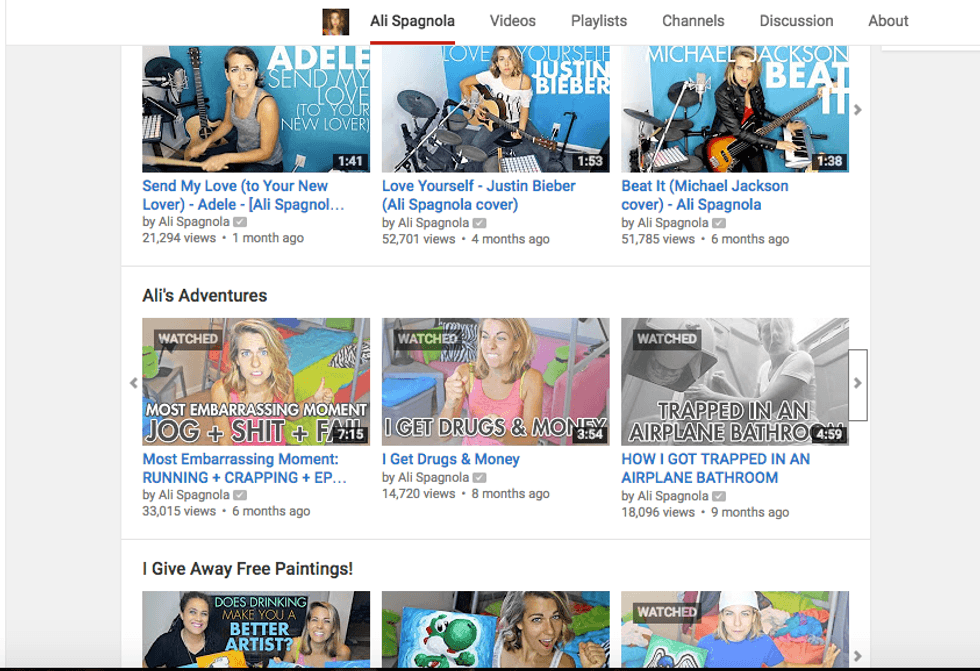The image size is (980, 671).
Task: Play the Trapped in an Airplane Bathroom thumbnail
Action: coord(735,381)
